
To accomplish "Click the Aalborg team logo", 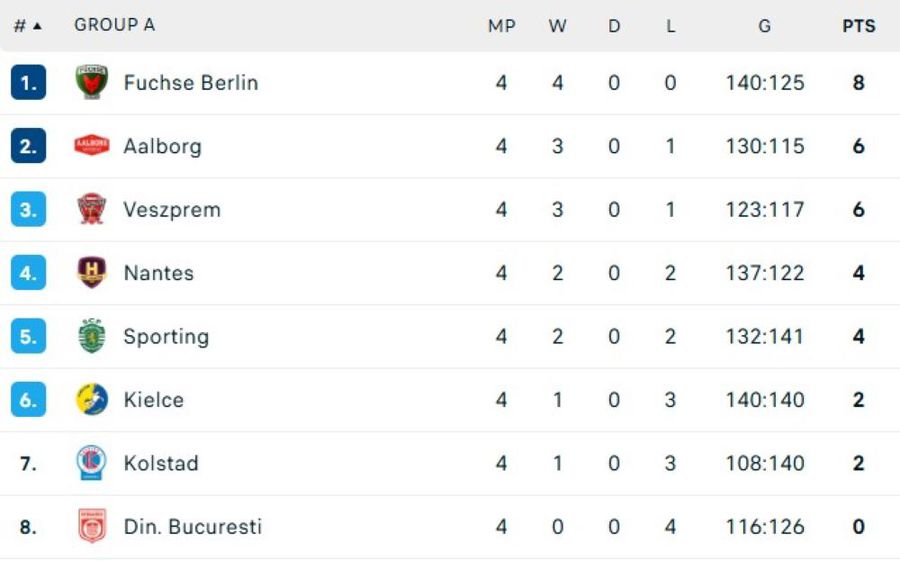I will pyautogui.click(x=92, y=146).
